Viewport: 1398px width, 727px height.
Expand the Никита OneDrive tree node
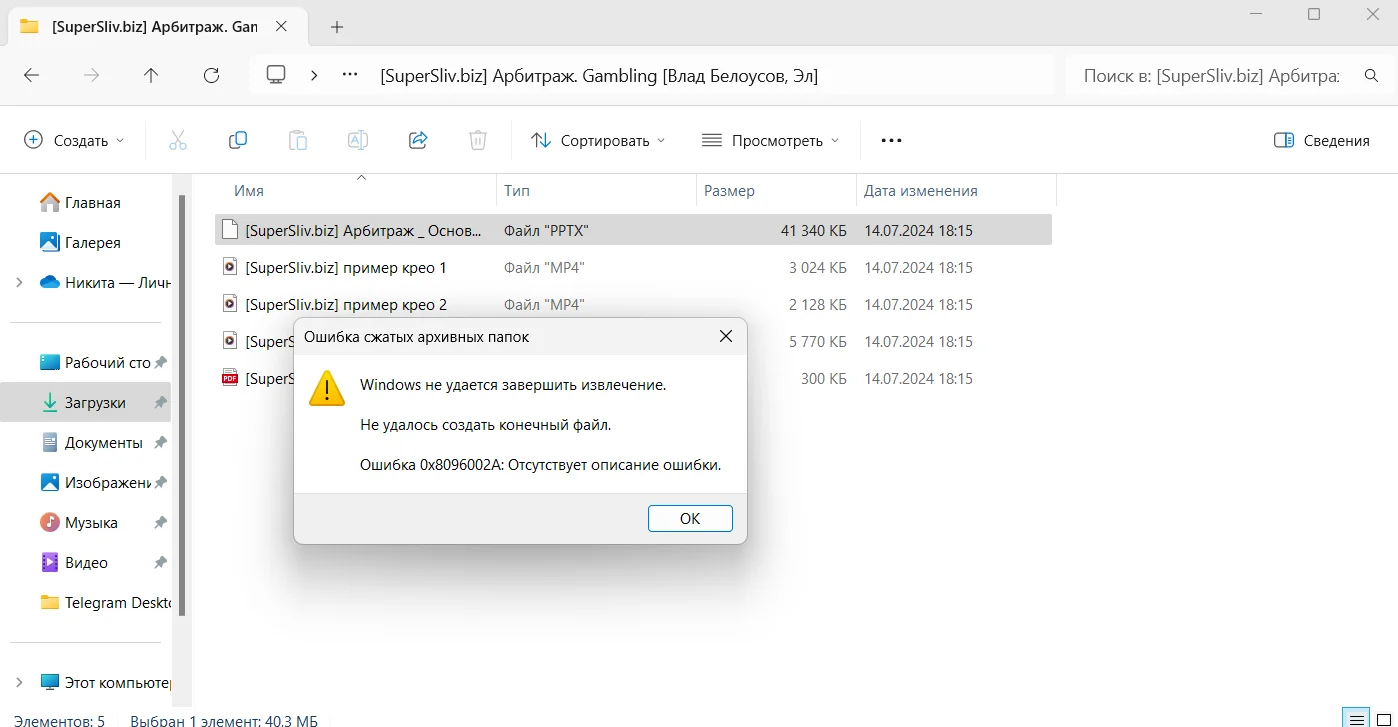pyautogui.click(x=19, y=283)
